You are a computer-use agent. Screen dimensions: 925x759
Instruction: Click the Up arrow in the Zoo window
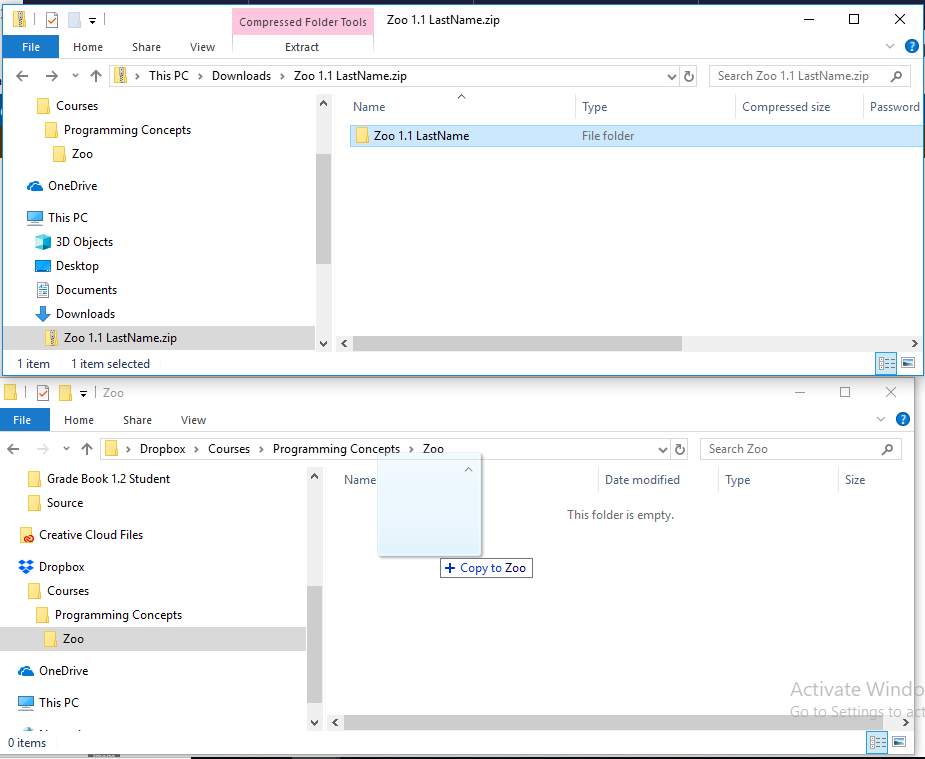[x=87, y=449]
